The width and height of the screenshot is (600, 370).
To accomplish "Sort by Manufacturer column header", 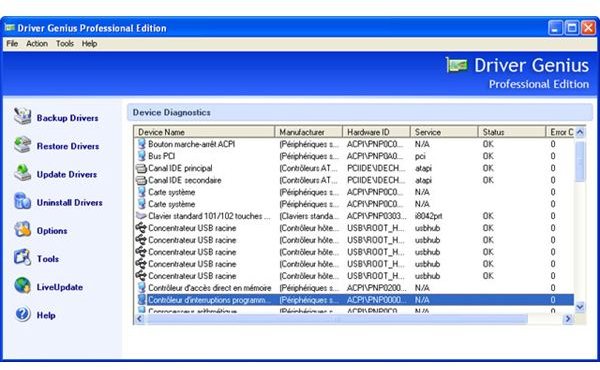I will click(308, 132).
